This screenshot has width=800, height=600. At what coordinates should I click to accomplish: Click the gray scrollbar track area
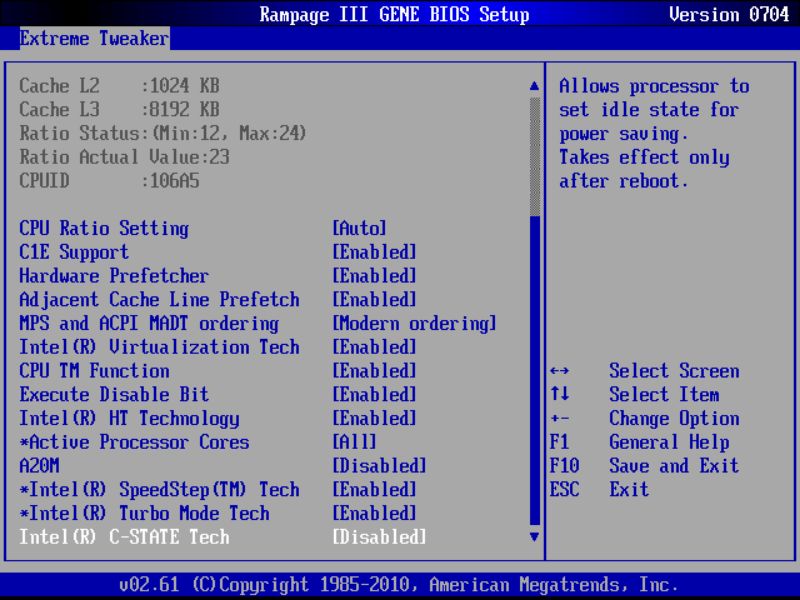pos(534,157)
